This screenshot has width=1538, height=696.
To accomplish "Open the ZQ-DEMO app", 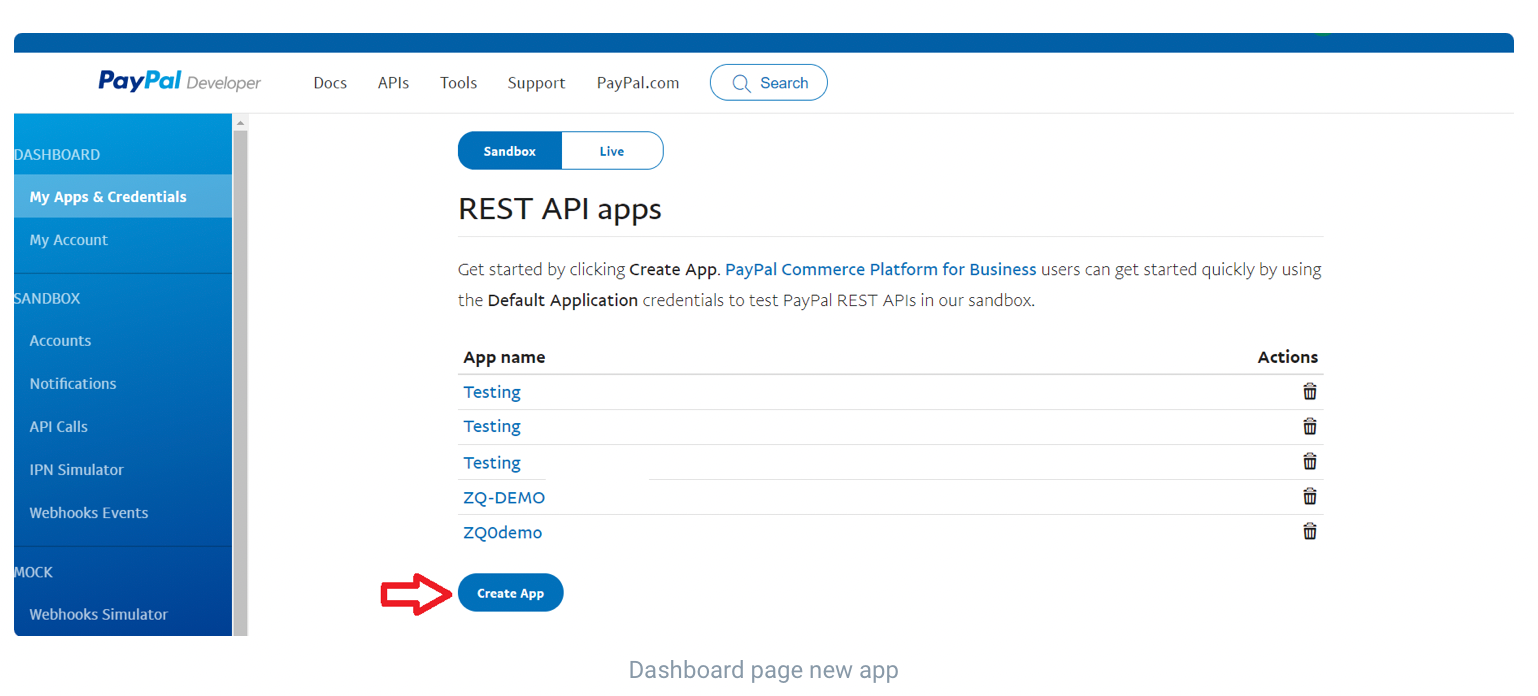I will [x=504, y=497].
